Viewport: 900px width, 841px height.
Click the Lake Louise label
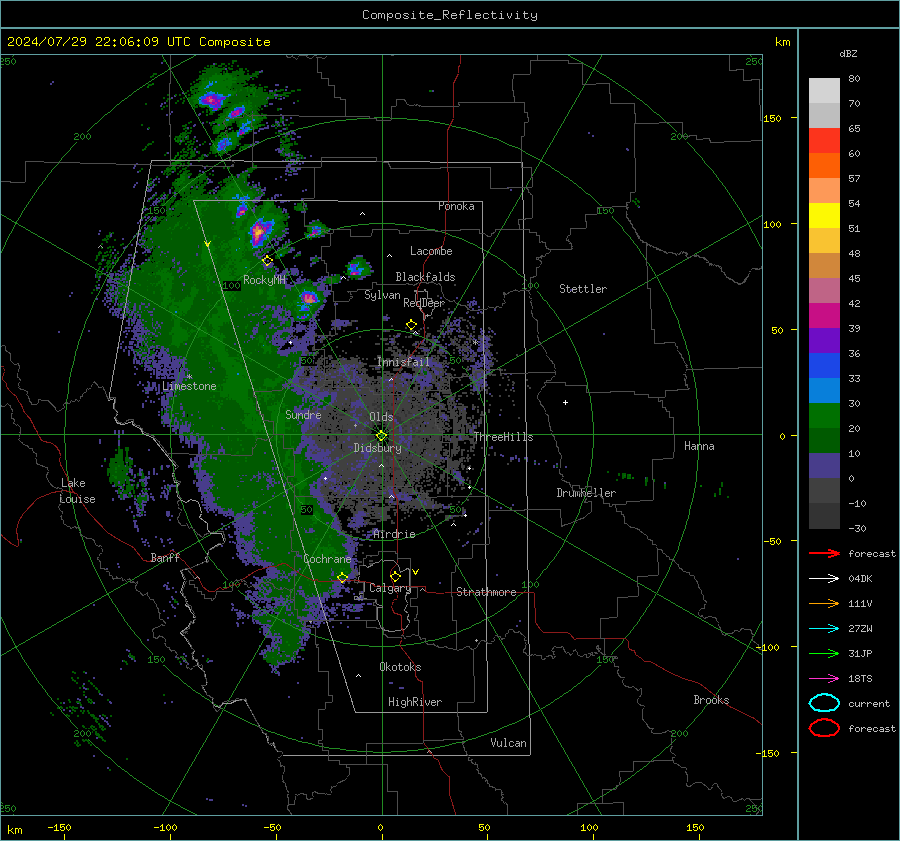77,491
